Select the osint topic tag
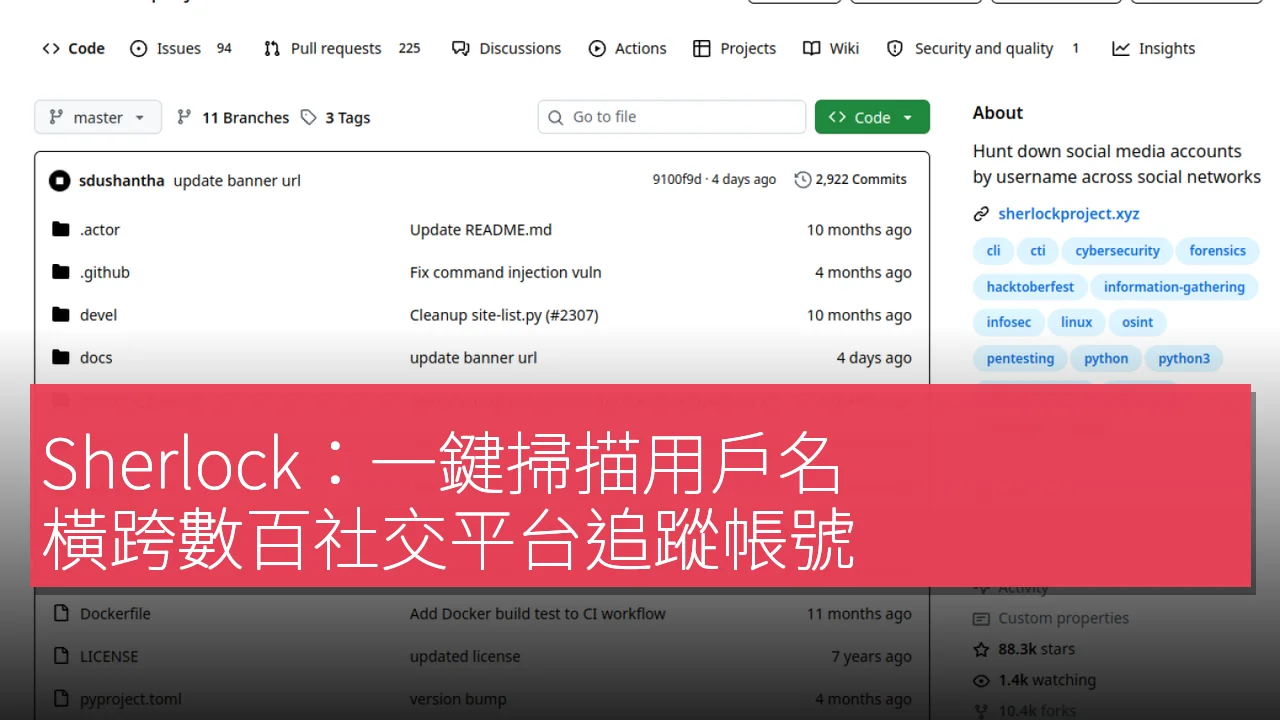 tap(1138, 323)
